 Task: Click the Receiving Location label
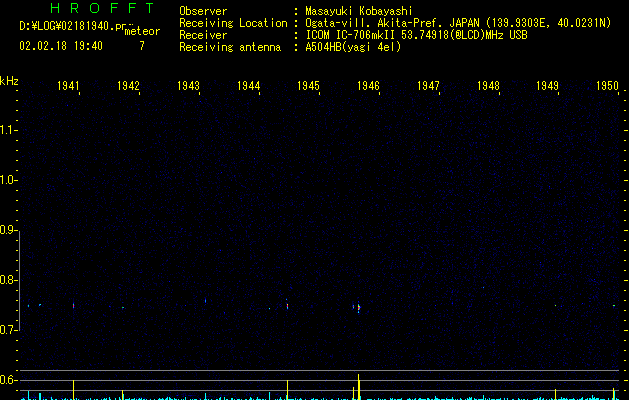click(233, 23)
